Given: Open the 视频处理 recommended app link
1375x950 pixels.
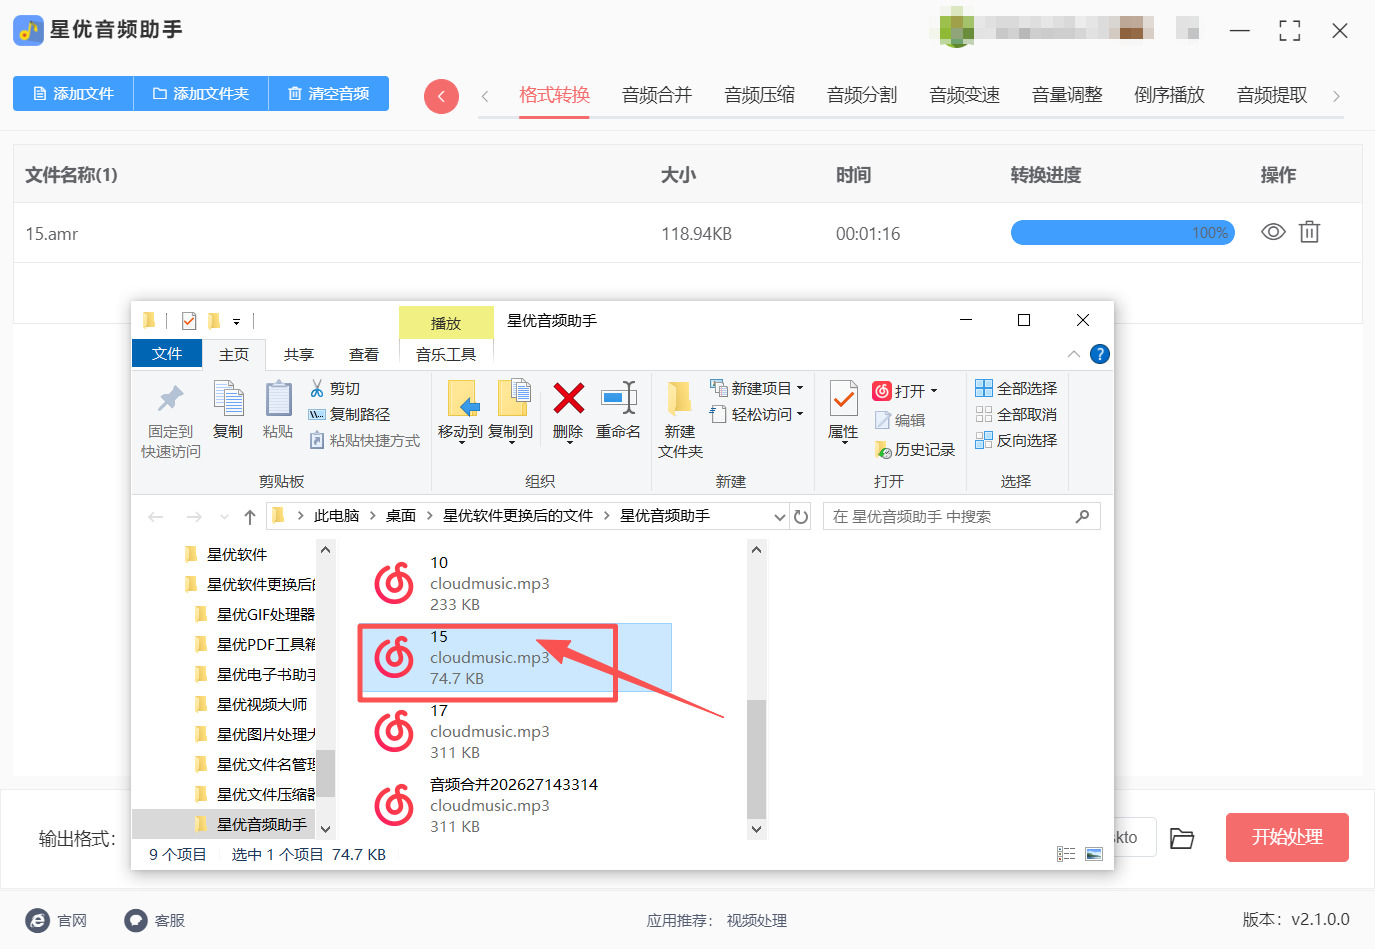Looking at the screenshot, I should pos(757,921).
